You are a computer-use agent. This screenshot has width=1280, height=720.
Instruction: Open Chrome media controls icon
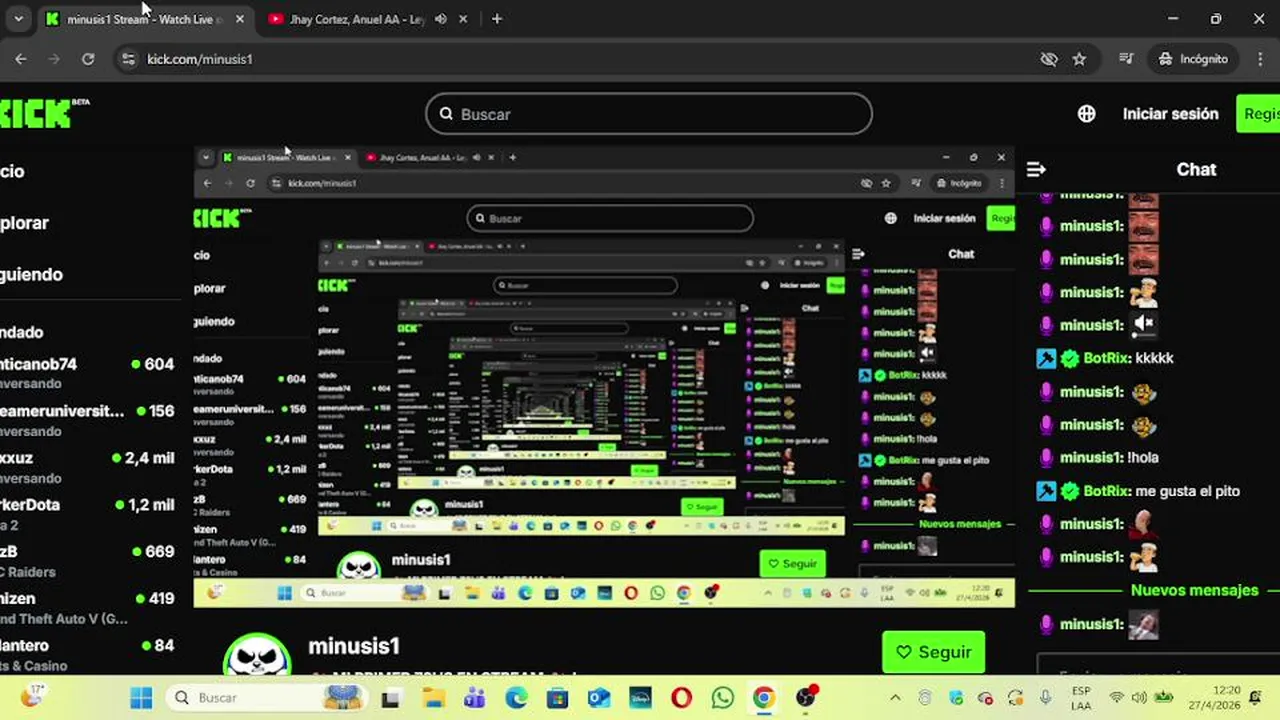click(x=1127, y=59)
